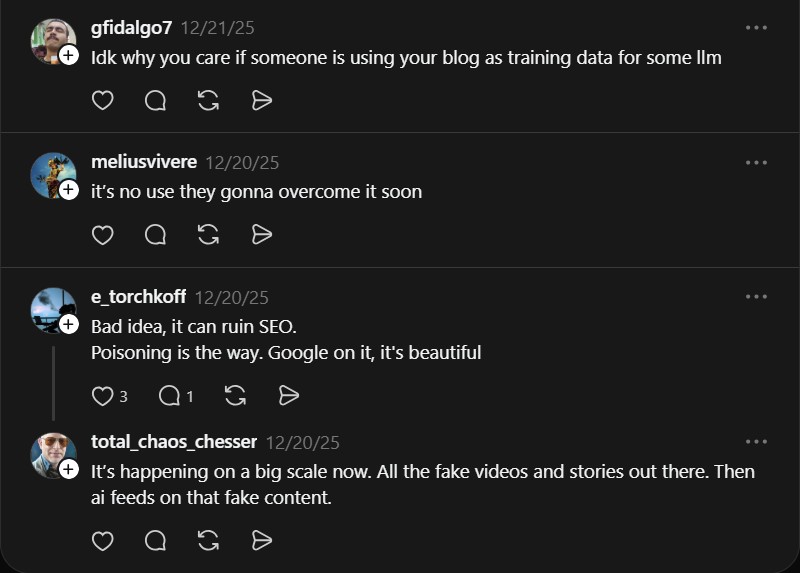Follow e_torchkoff via avatar plus badge

[x=69, y=325]
